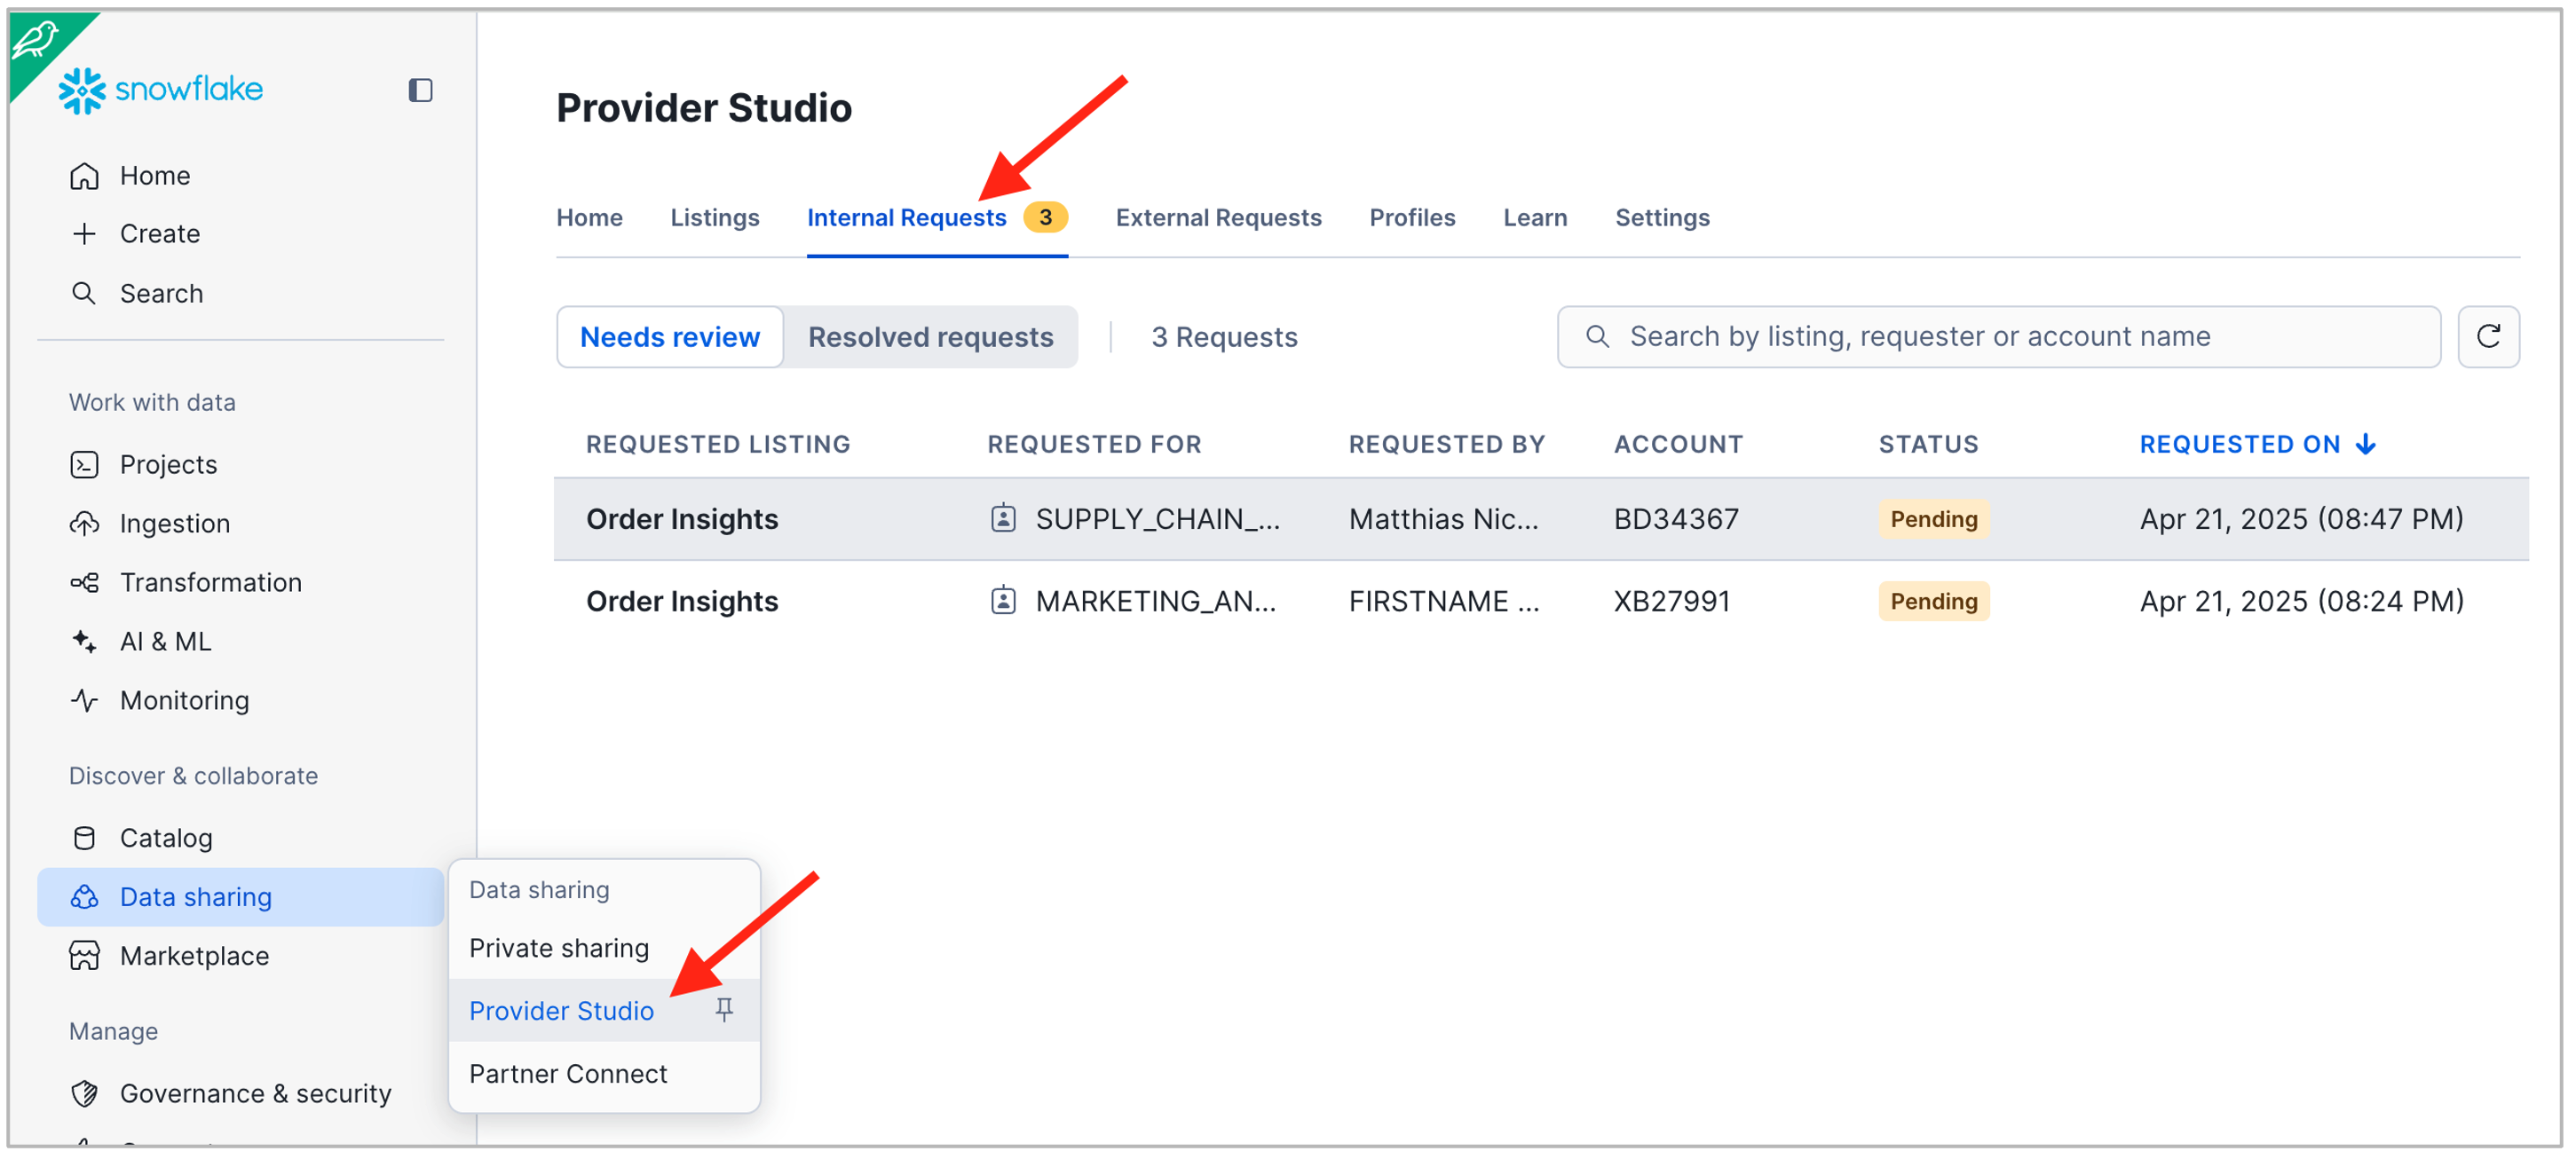The image size is (2576, 1159).
Task: Open Ingestion in the sidebar
Action: [x=174, y=524]
